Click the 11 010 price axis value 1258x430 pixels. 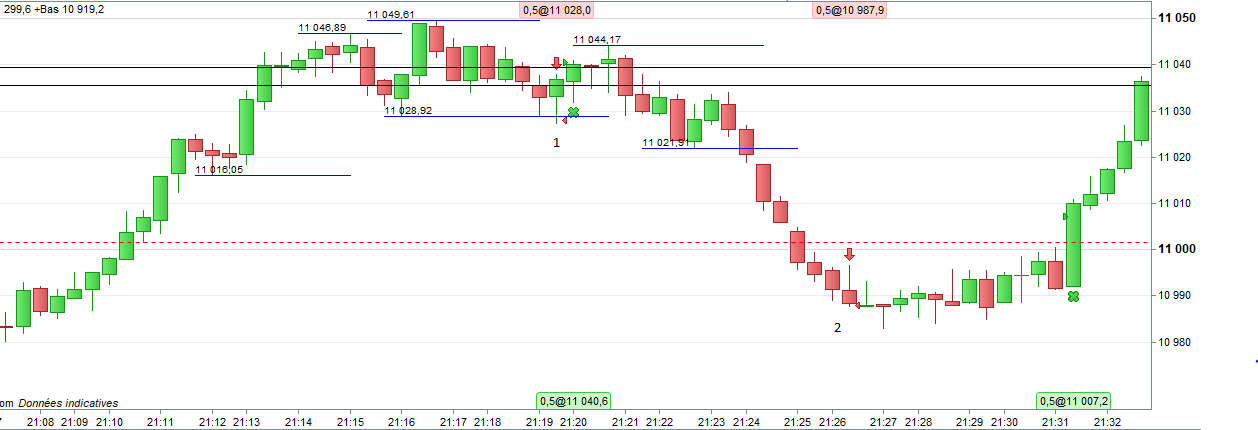[x=1176, y=203]
